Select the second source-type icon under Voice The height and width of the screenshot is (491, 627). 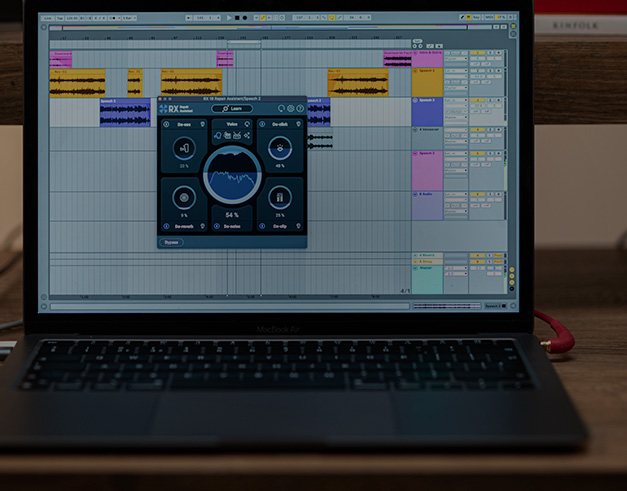228,136
